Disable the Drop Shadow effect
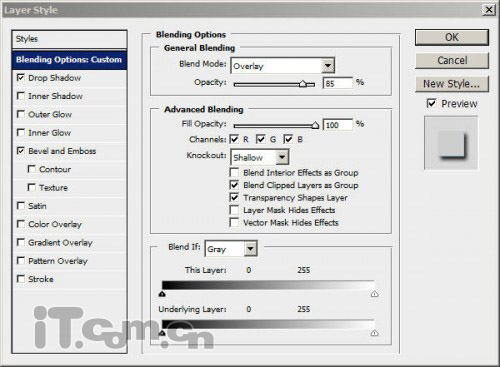The height and width of the screenshot is (367, 500). click(21, 78)
